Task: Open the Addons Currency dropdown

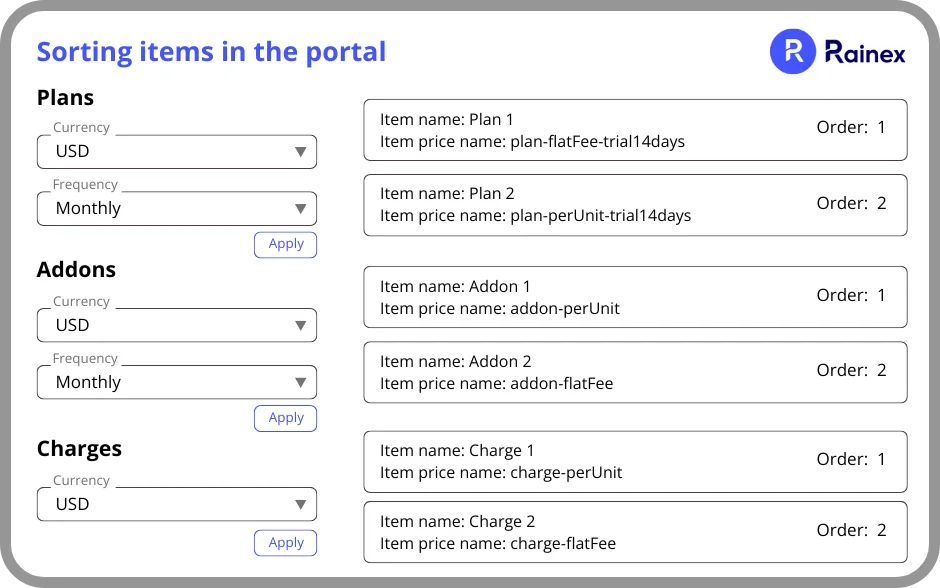Action: 177,325
